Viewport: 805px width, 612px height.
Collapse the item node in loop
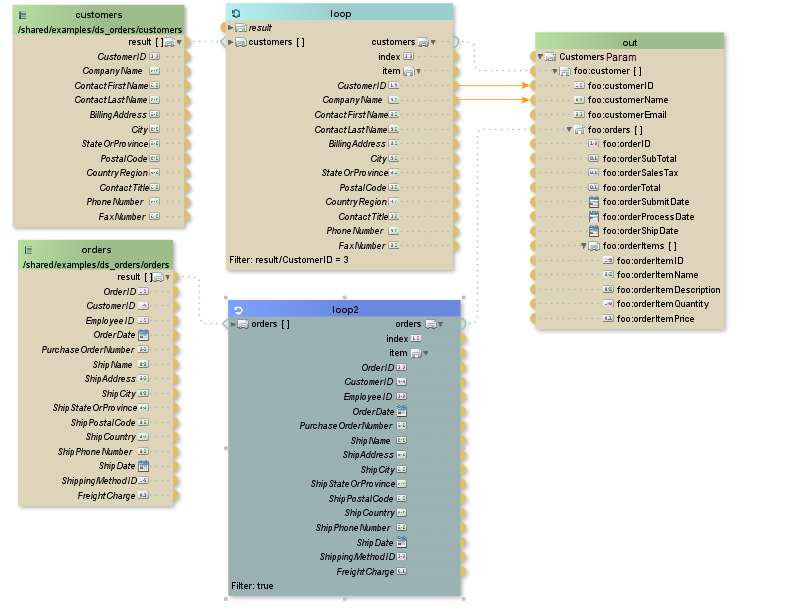(418, 71)
